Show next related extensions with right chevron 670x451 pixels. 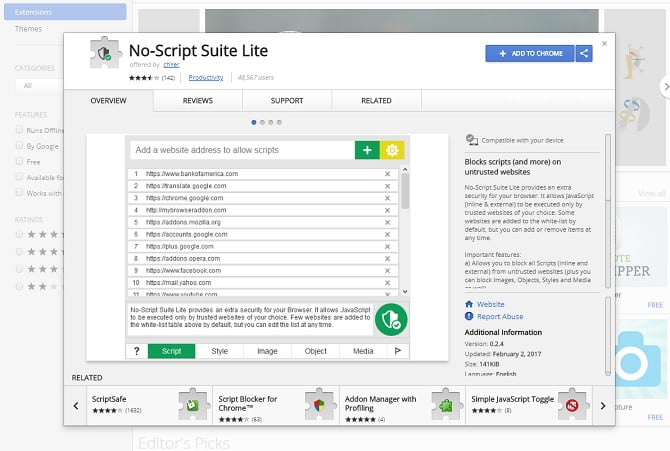click(x=603, y=406)
